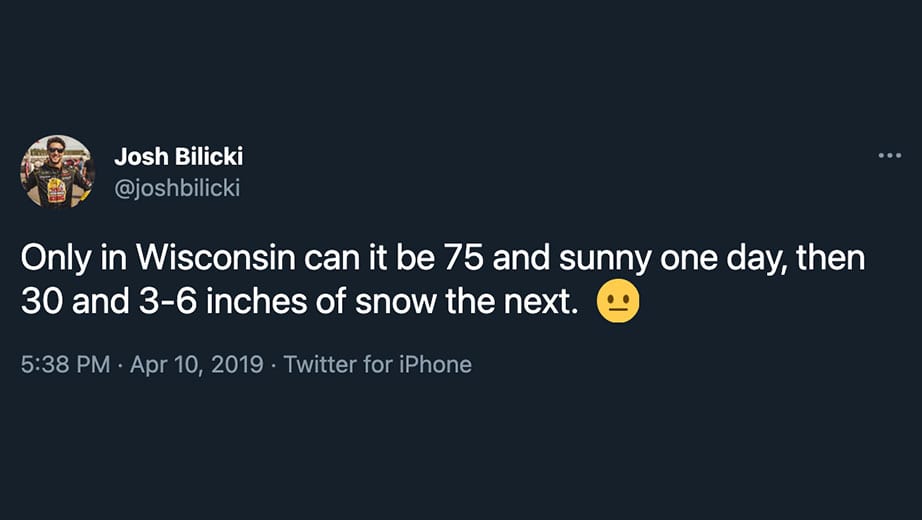Viewport: 922px width, 520px height.
Task: Open Josh Bilicki's profile picture
Action: pyautogui.click(x=57, y=172)
